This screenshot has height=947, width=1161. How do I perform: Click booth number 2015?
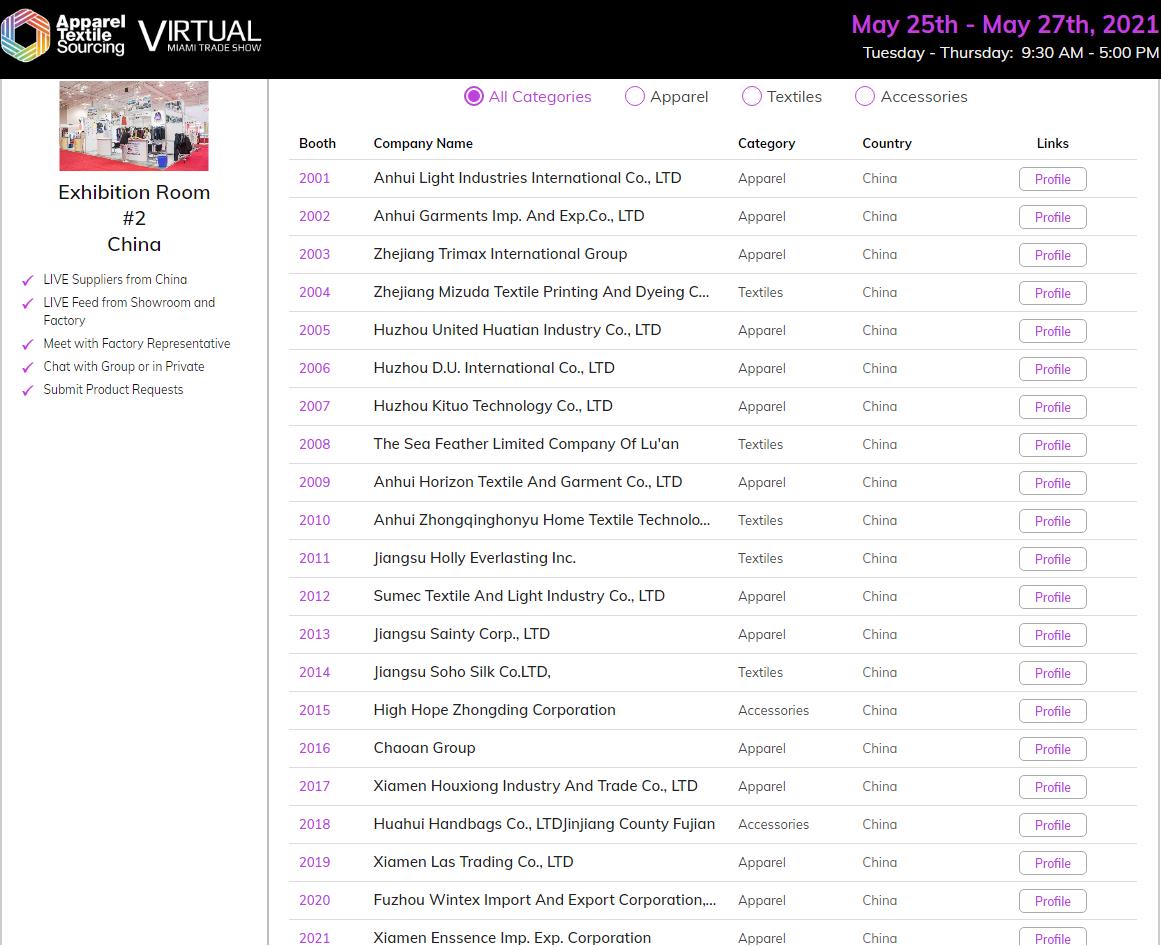(x=315, y=710)
